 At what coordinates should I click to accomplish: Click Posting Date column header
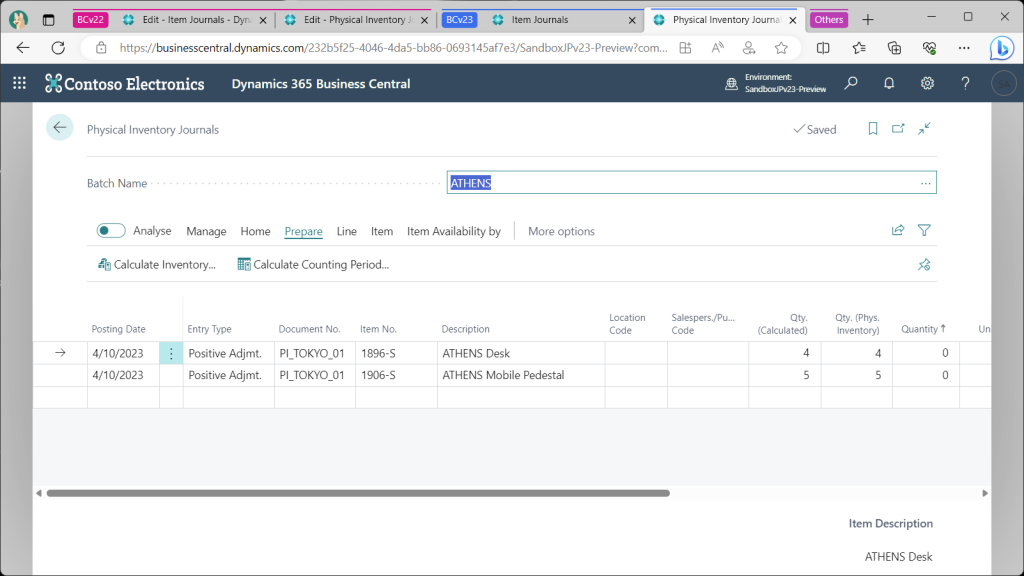[x=118, y=329]
